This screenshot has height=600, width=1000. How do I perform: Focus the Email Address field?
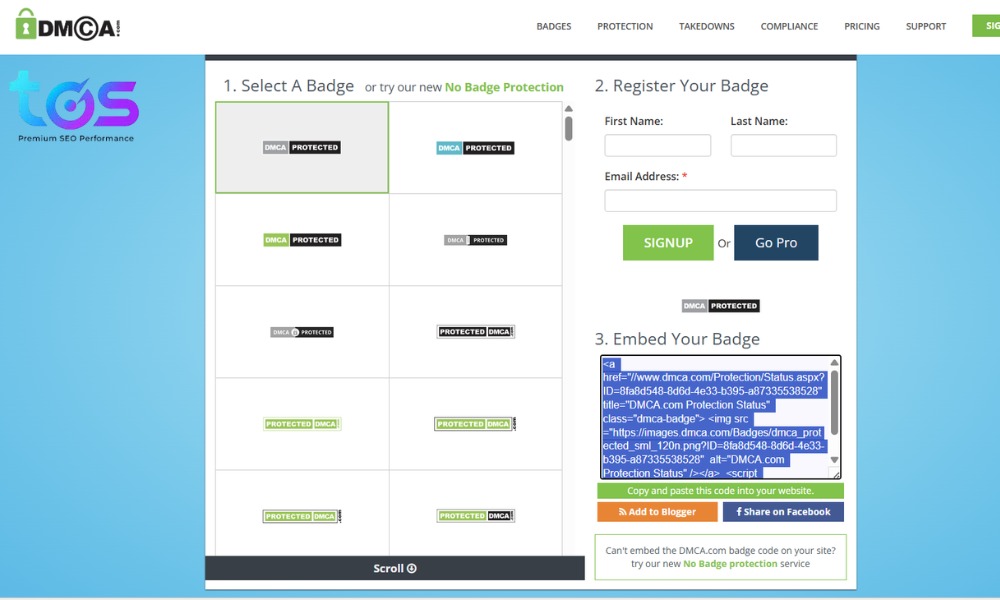coord(720,201)
